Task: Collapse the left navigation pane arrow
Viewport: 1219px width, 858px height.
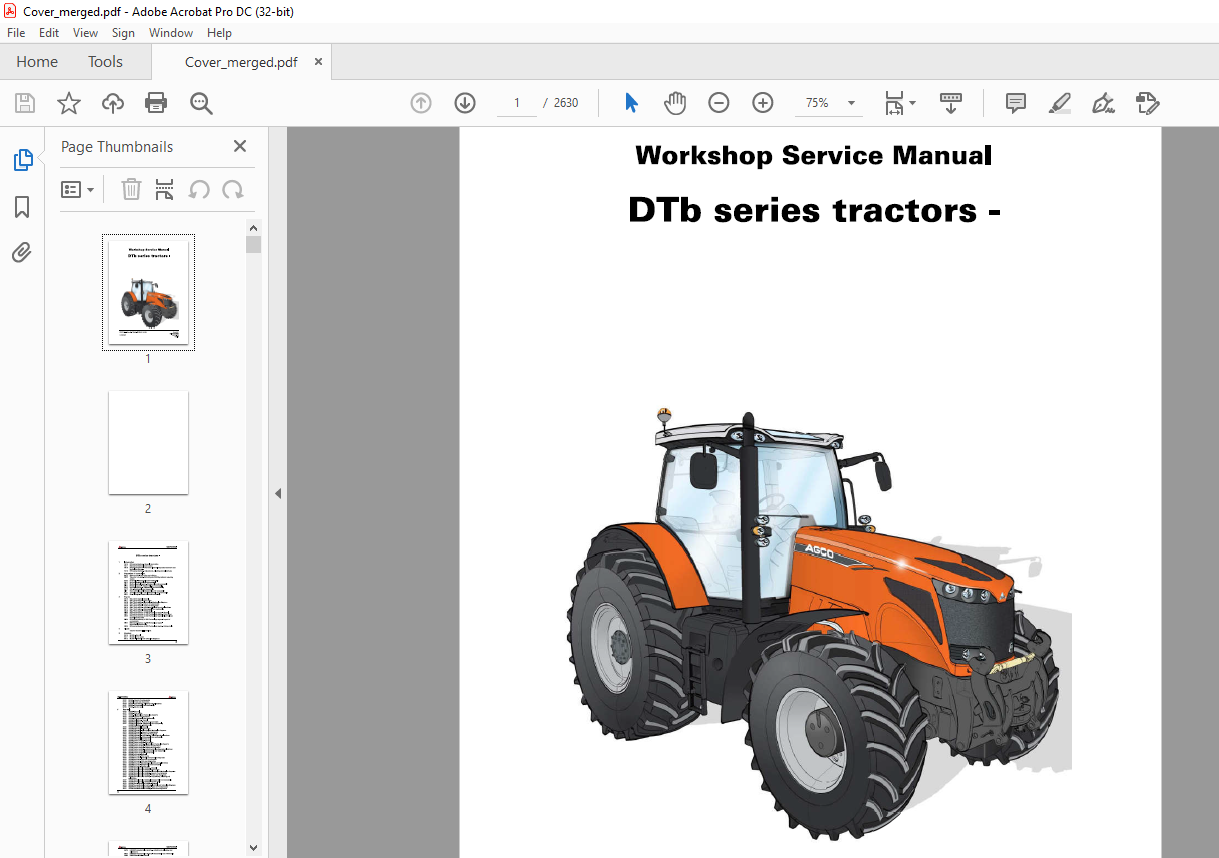Action: (278, 493)
